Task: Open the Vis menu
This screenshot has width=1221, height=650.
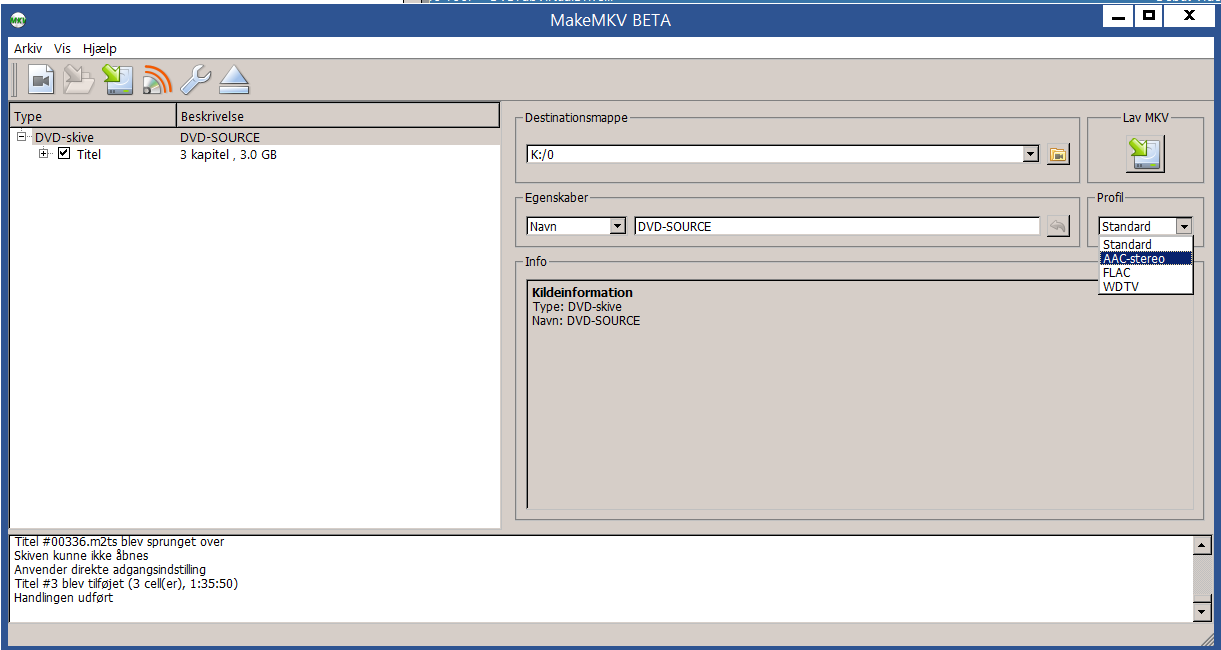Action: tap(63, 48)
